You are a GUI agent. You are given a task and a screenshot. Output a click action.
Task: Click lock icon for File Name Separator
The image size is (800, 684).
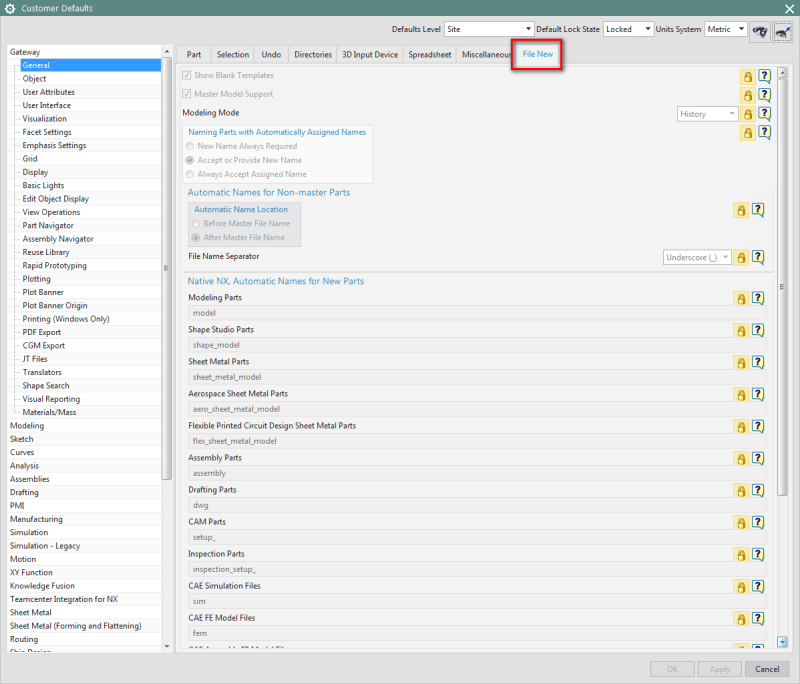[741, 258]
